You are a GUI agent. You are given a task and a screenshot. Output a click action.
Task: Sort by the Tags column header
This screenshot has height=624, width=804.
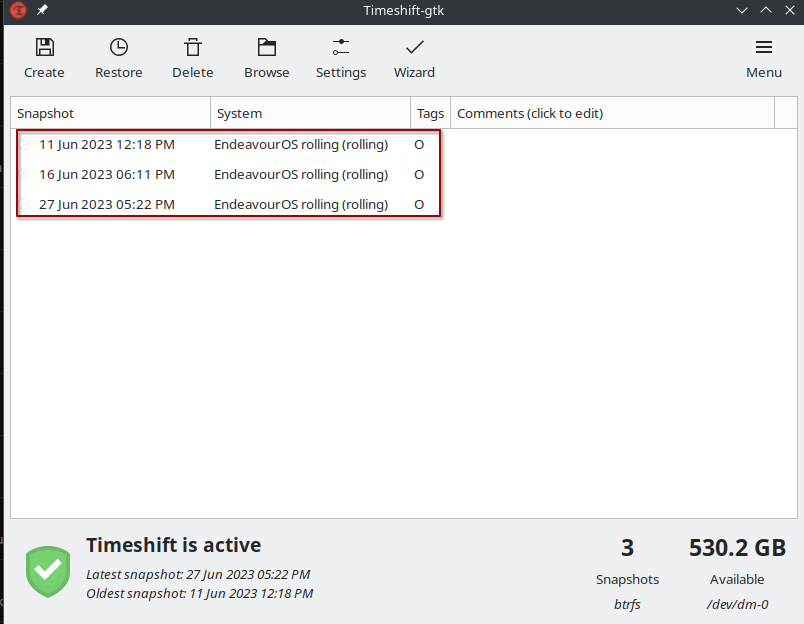430,113
